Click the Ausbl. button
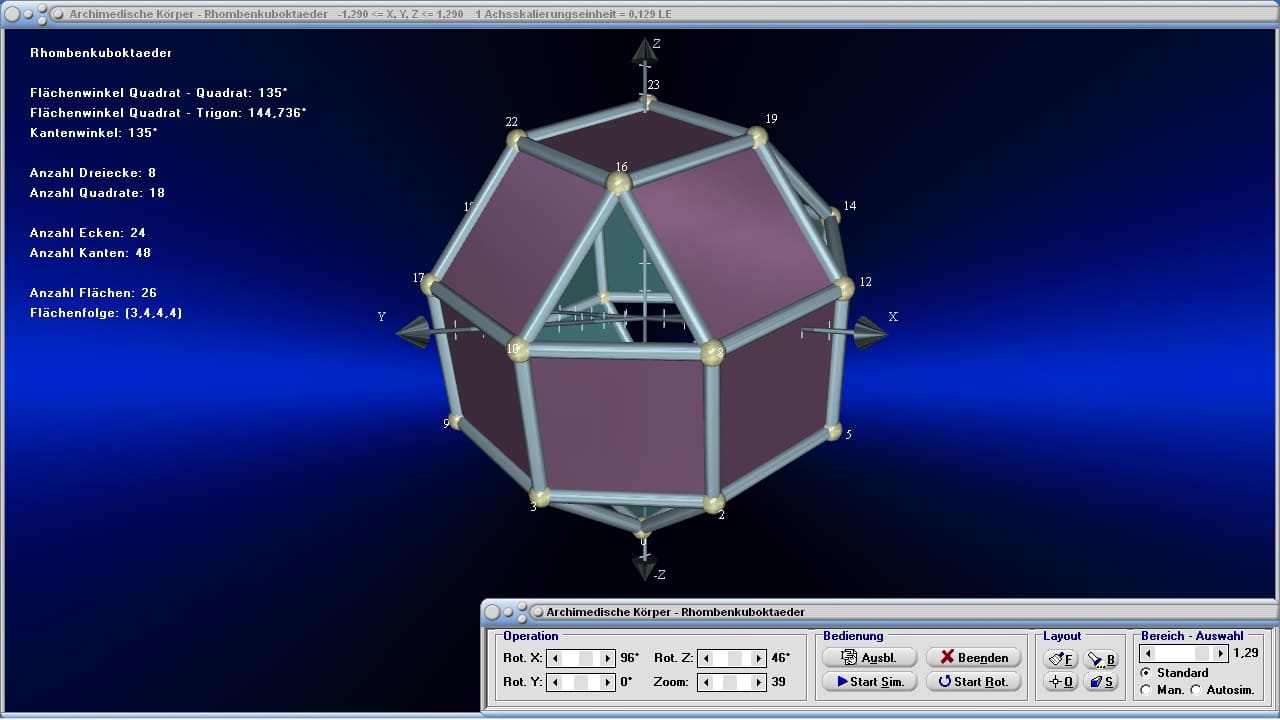The height and width of the screenshot is (720, 1280). 869,657
